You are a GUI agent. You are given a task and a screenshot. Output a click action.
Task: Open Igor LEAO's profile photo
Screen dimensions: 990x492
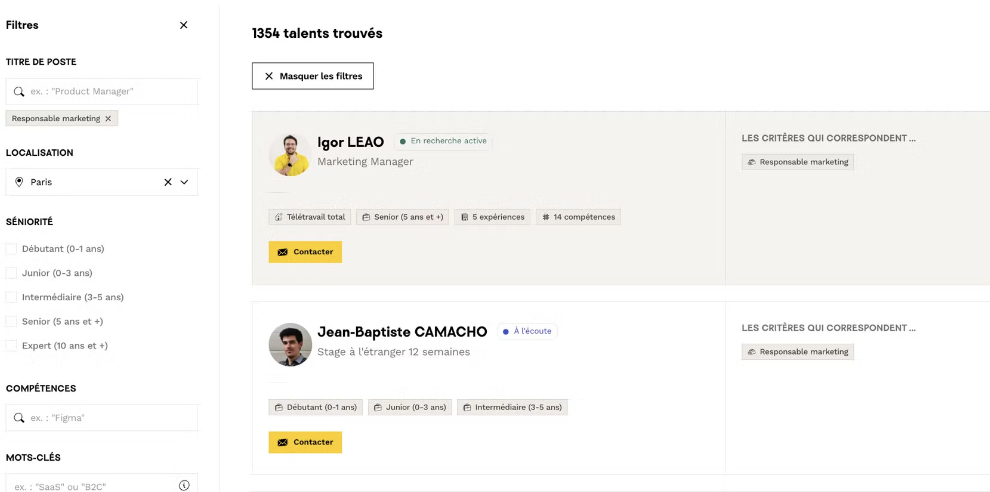pos(289,154)
